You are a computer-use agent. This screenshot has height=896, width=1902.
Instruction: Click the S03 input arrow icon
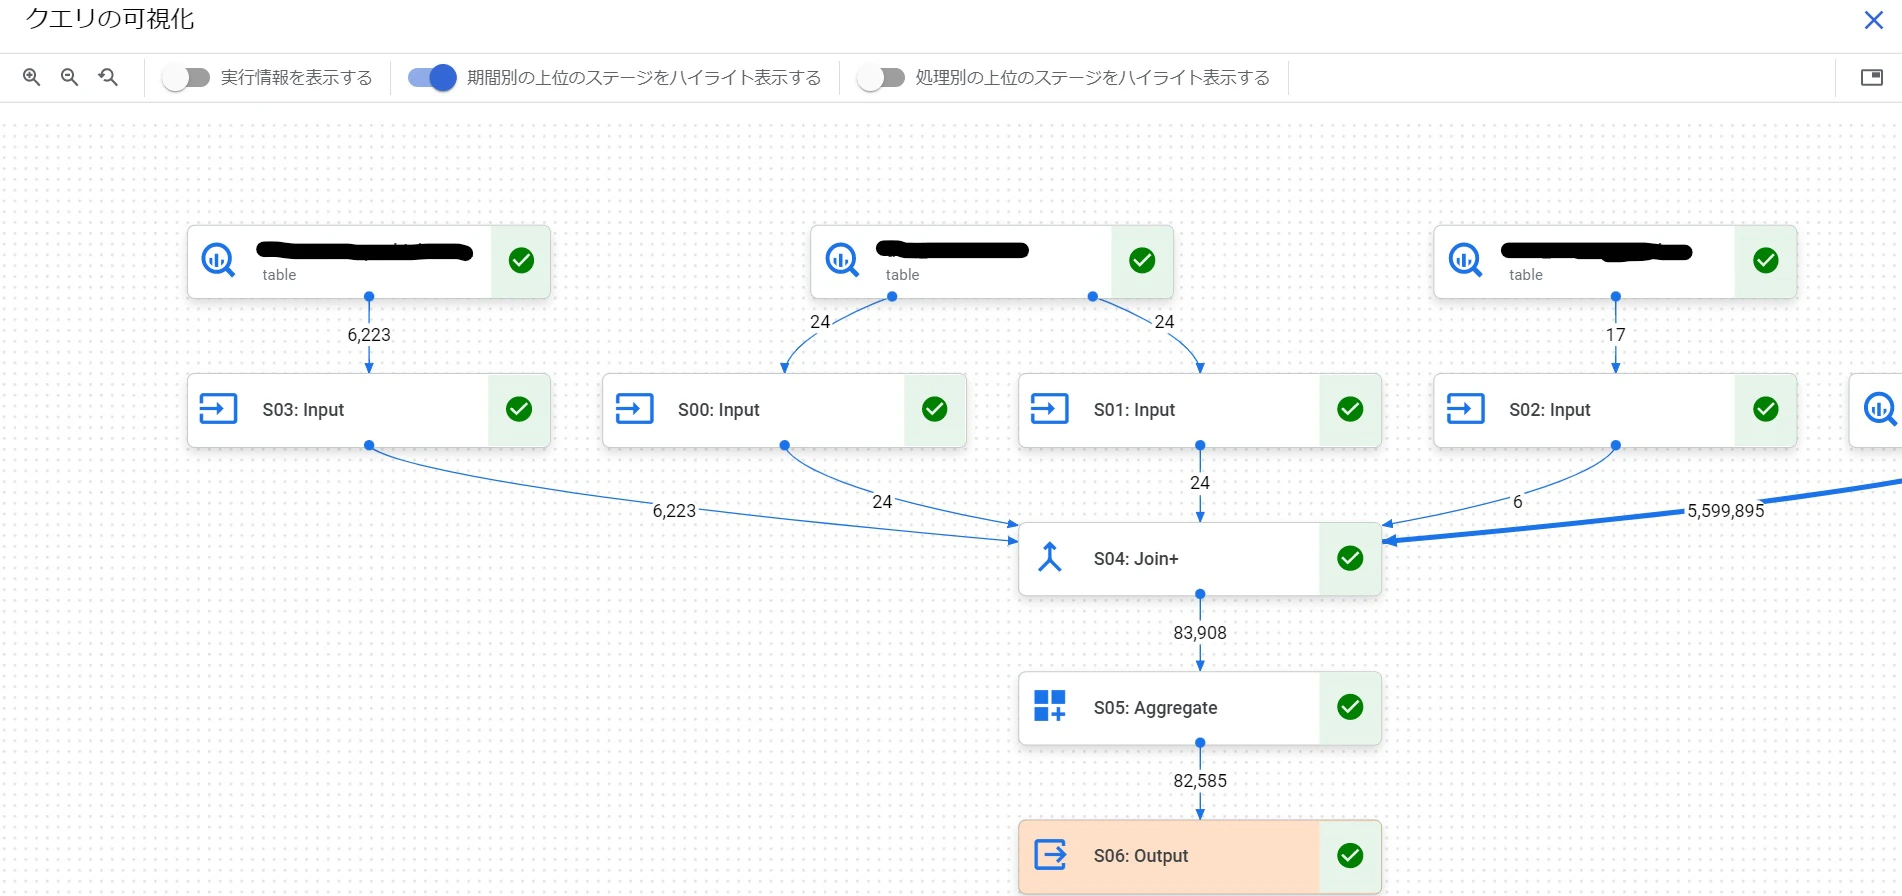pos(218,409)
